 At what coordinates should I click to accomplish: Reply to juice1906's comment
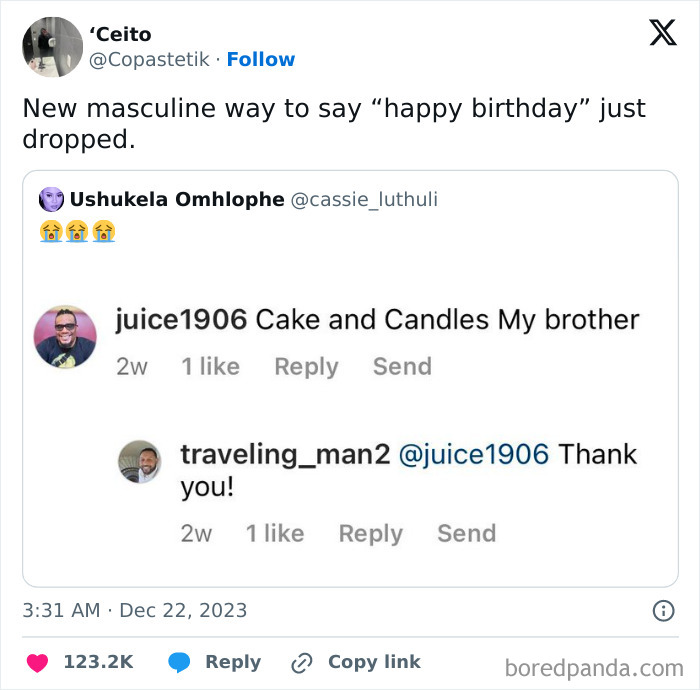coord(306,367)
